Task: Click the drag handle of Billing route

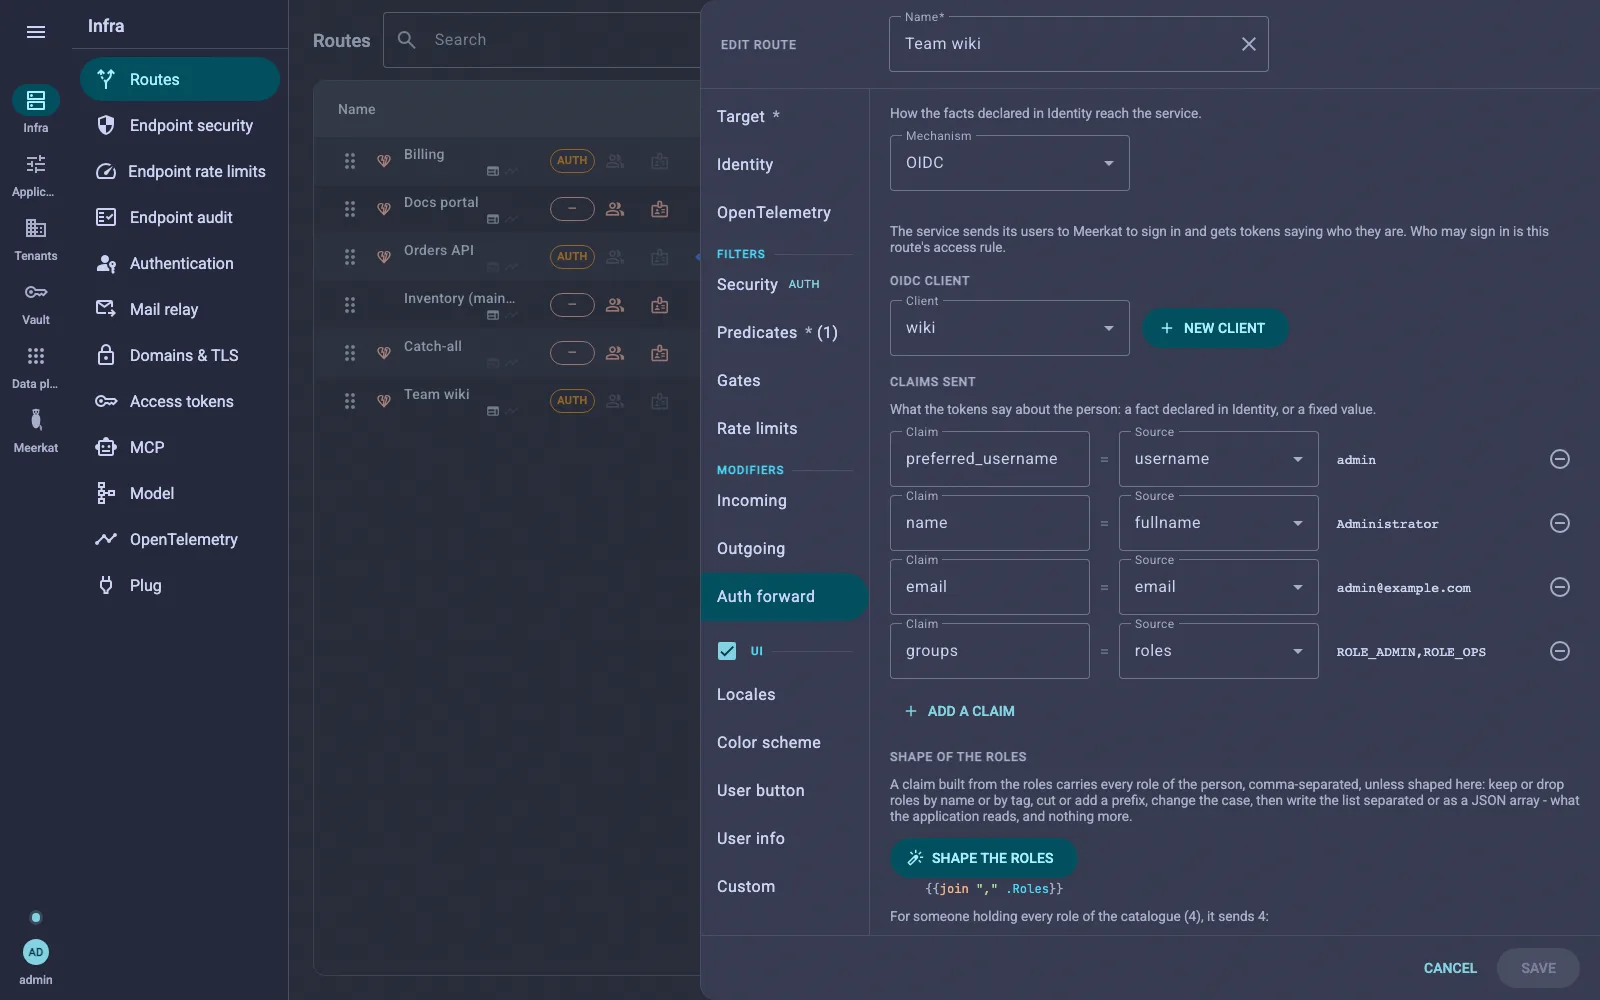Action: [x=350, y=161]
